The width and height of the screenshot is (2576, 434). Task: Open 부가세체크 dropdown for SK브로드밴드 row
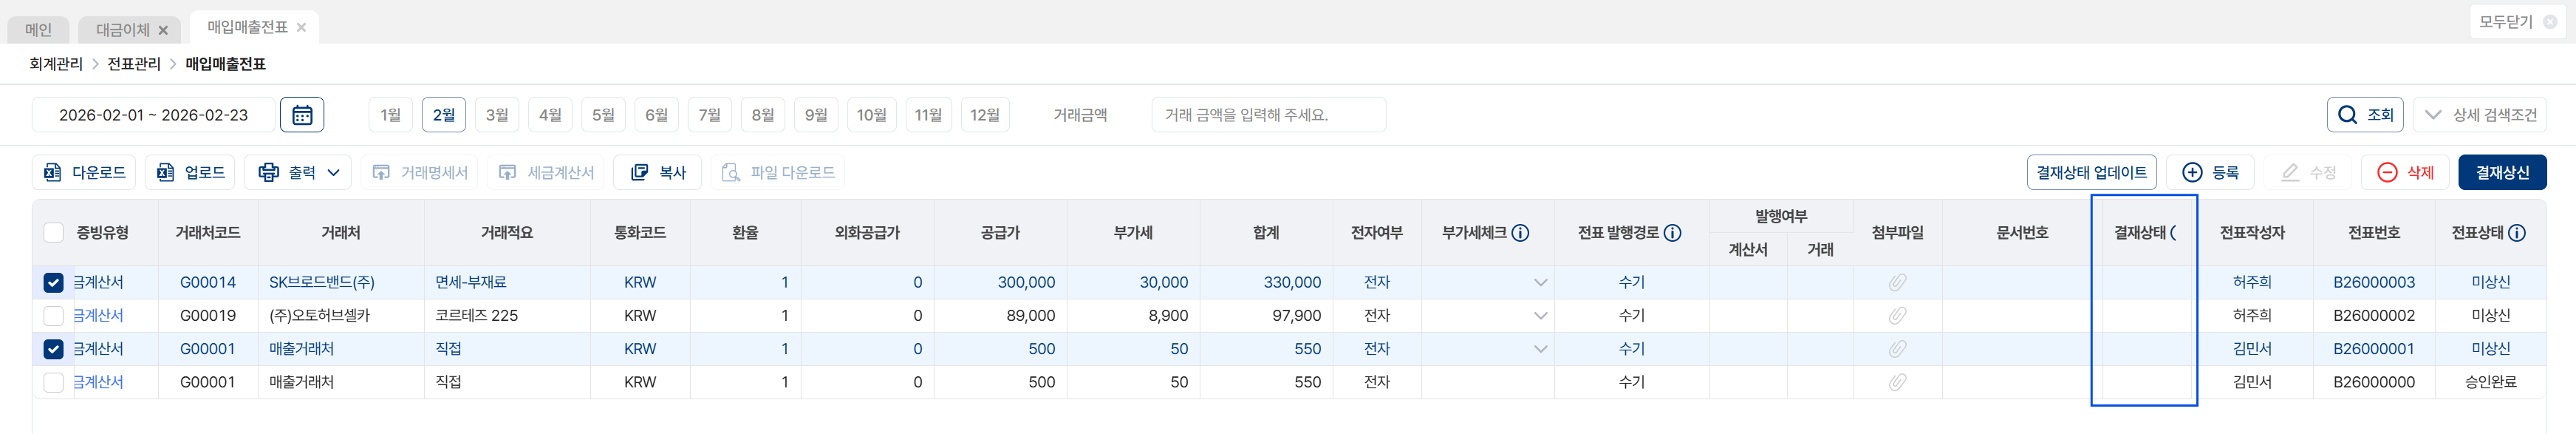1540,283
